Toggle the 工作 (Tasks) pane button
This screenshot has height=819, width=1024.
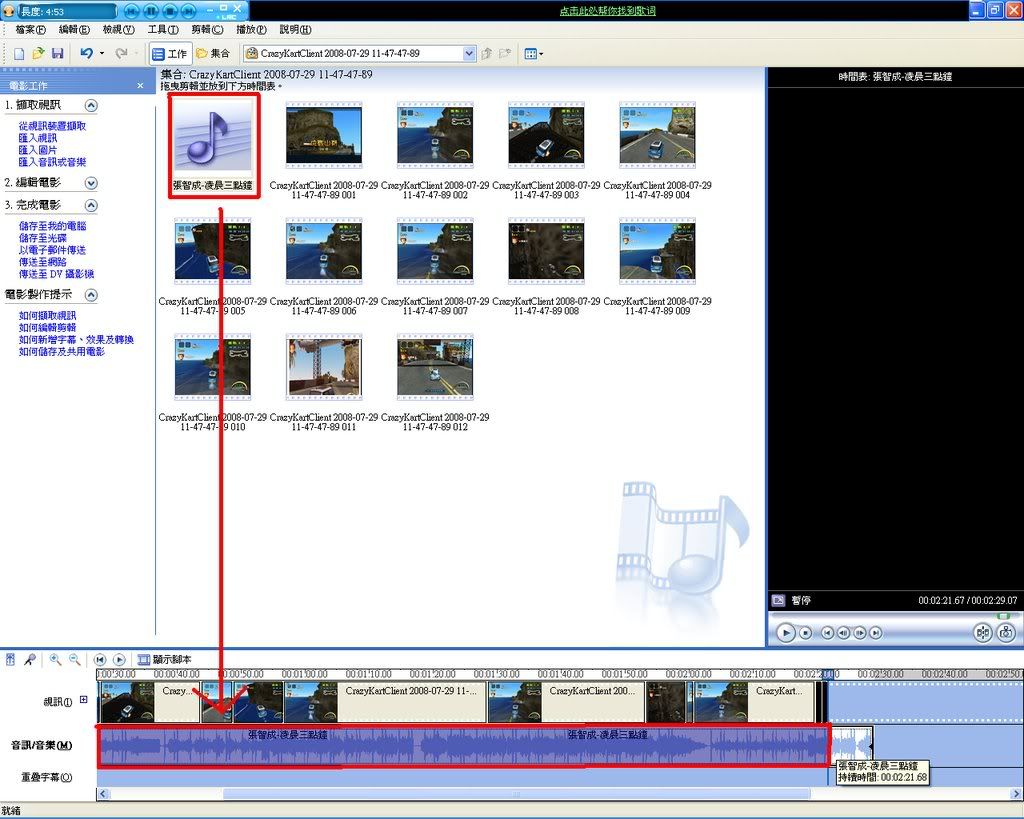169,53
